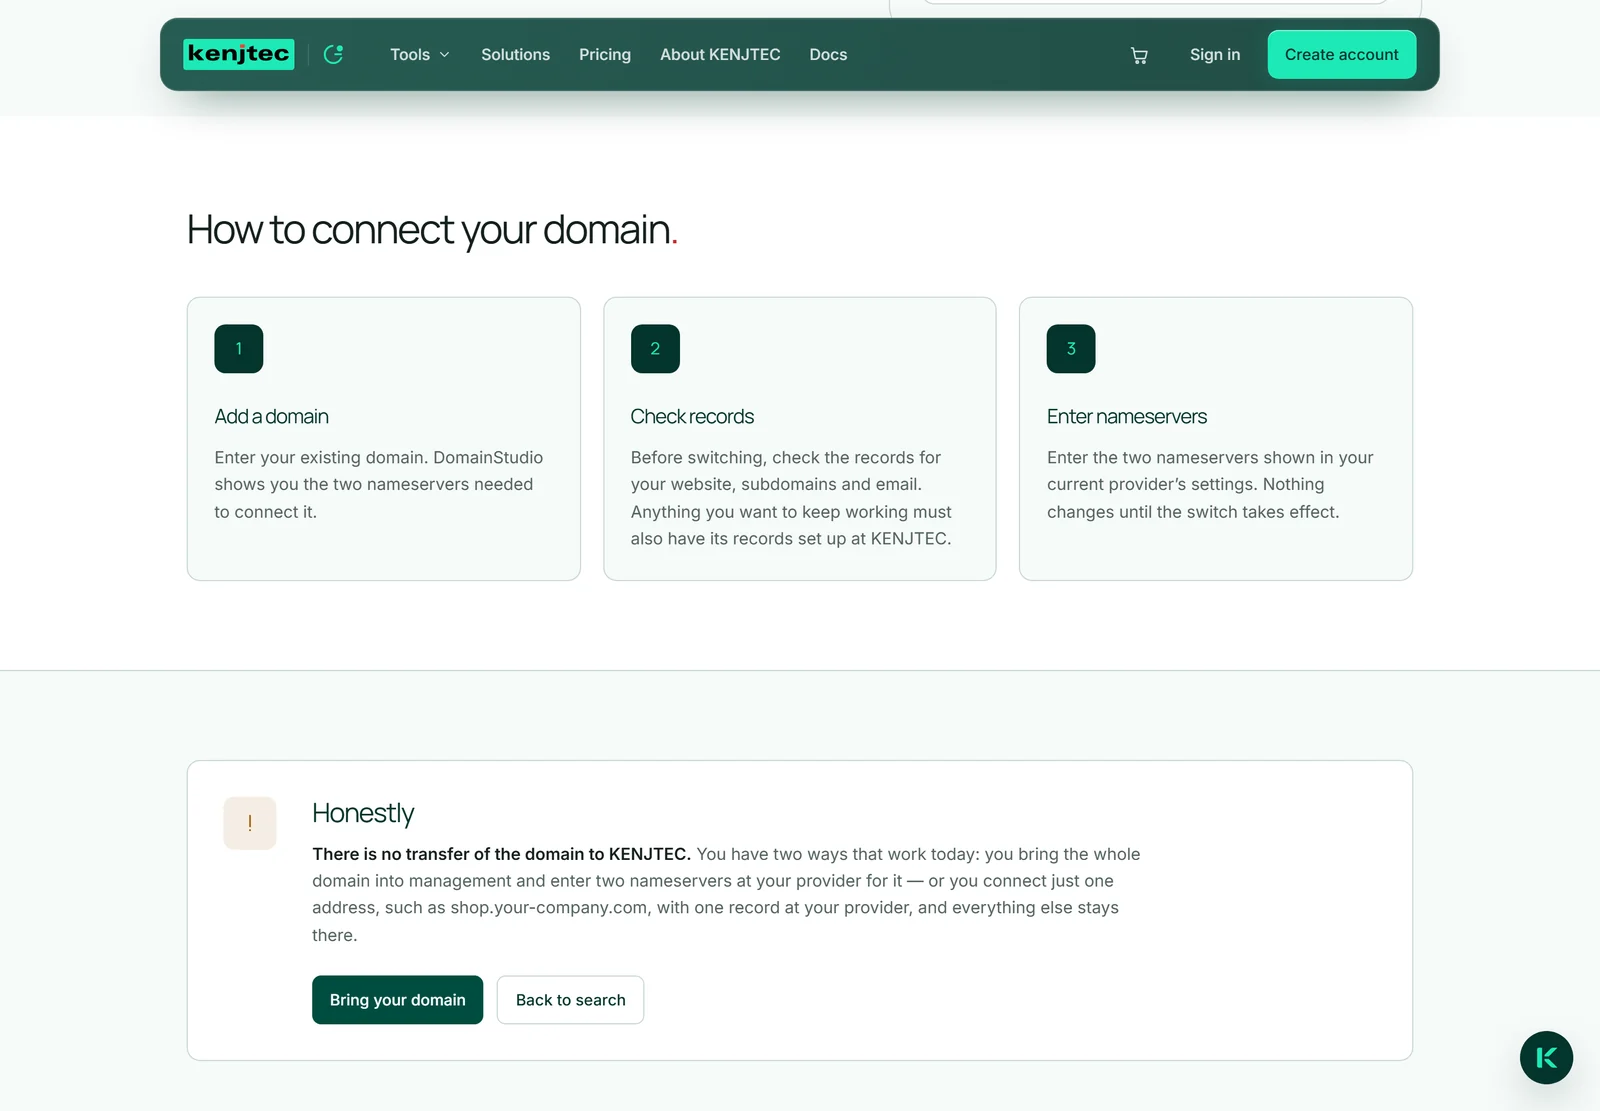
Task: Click the 'Add a domain' card title
Action: click(x=271, y=416)
